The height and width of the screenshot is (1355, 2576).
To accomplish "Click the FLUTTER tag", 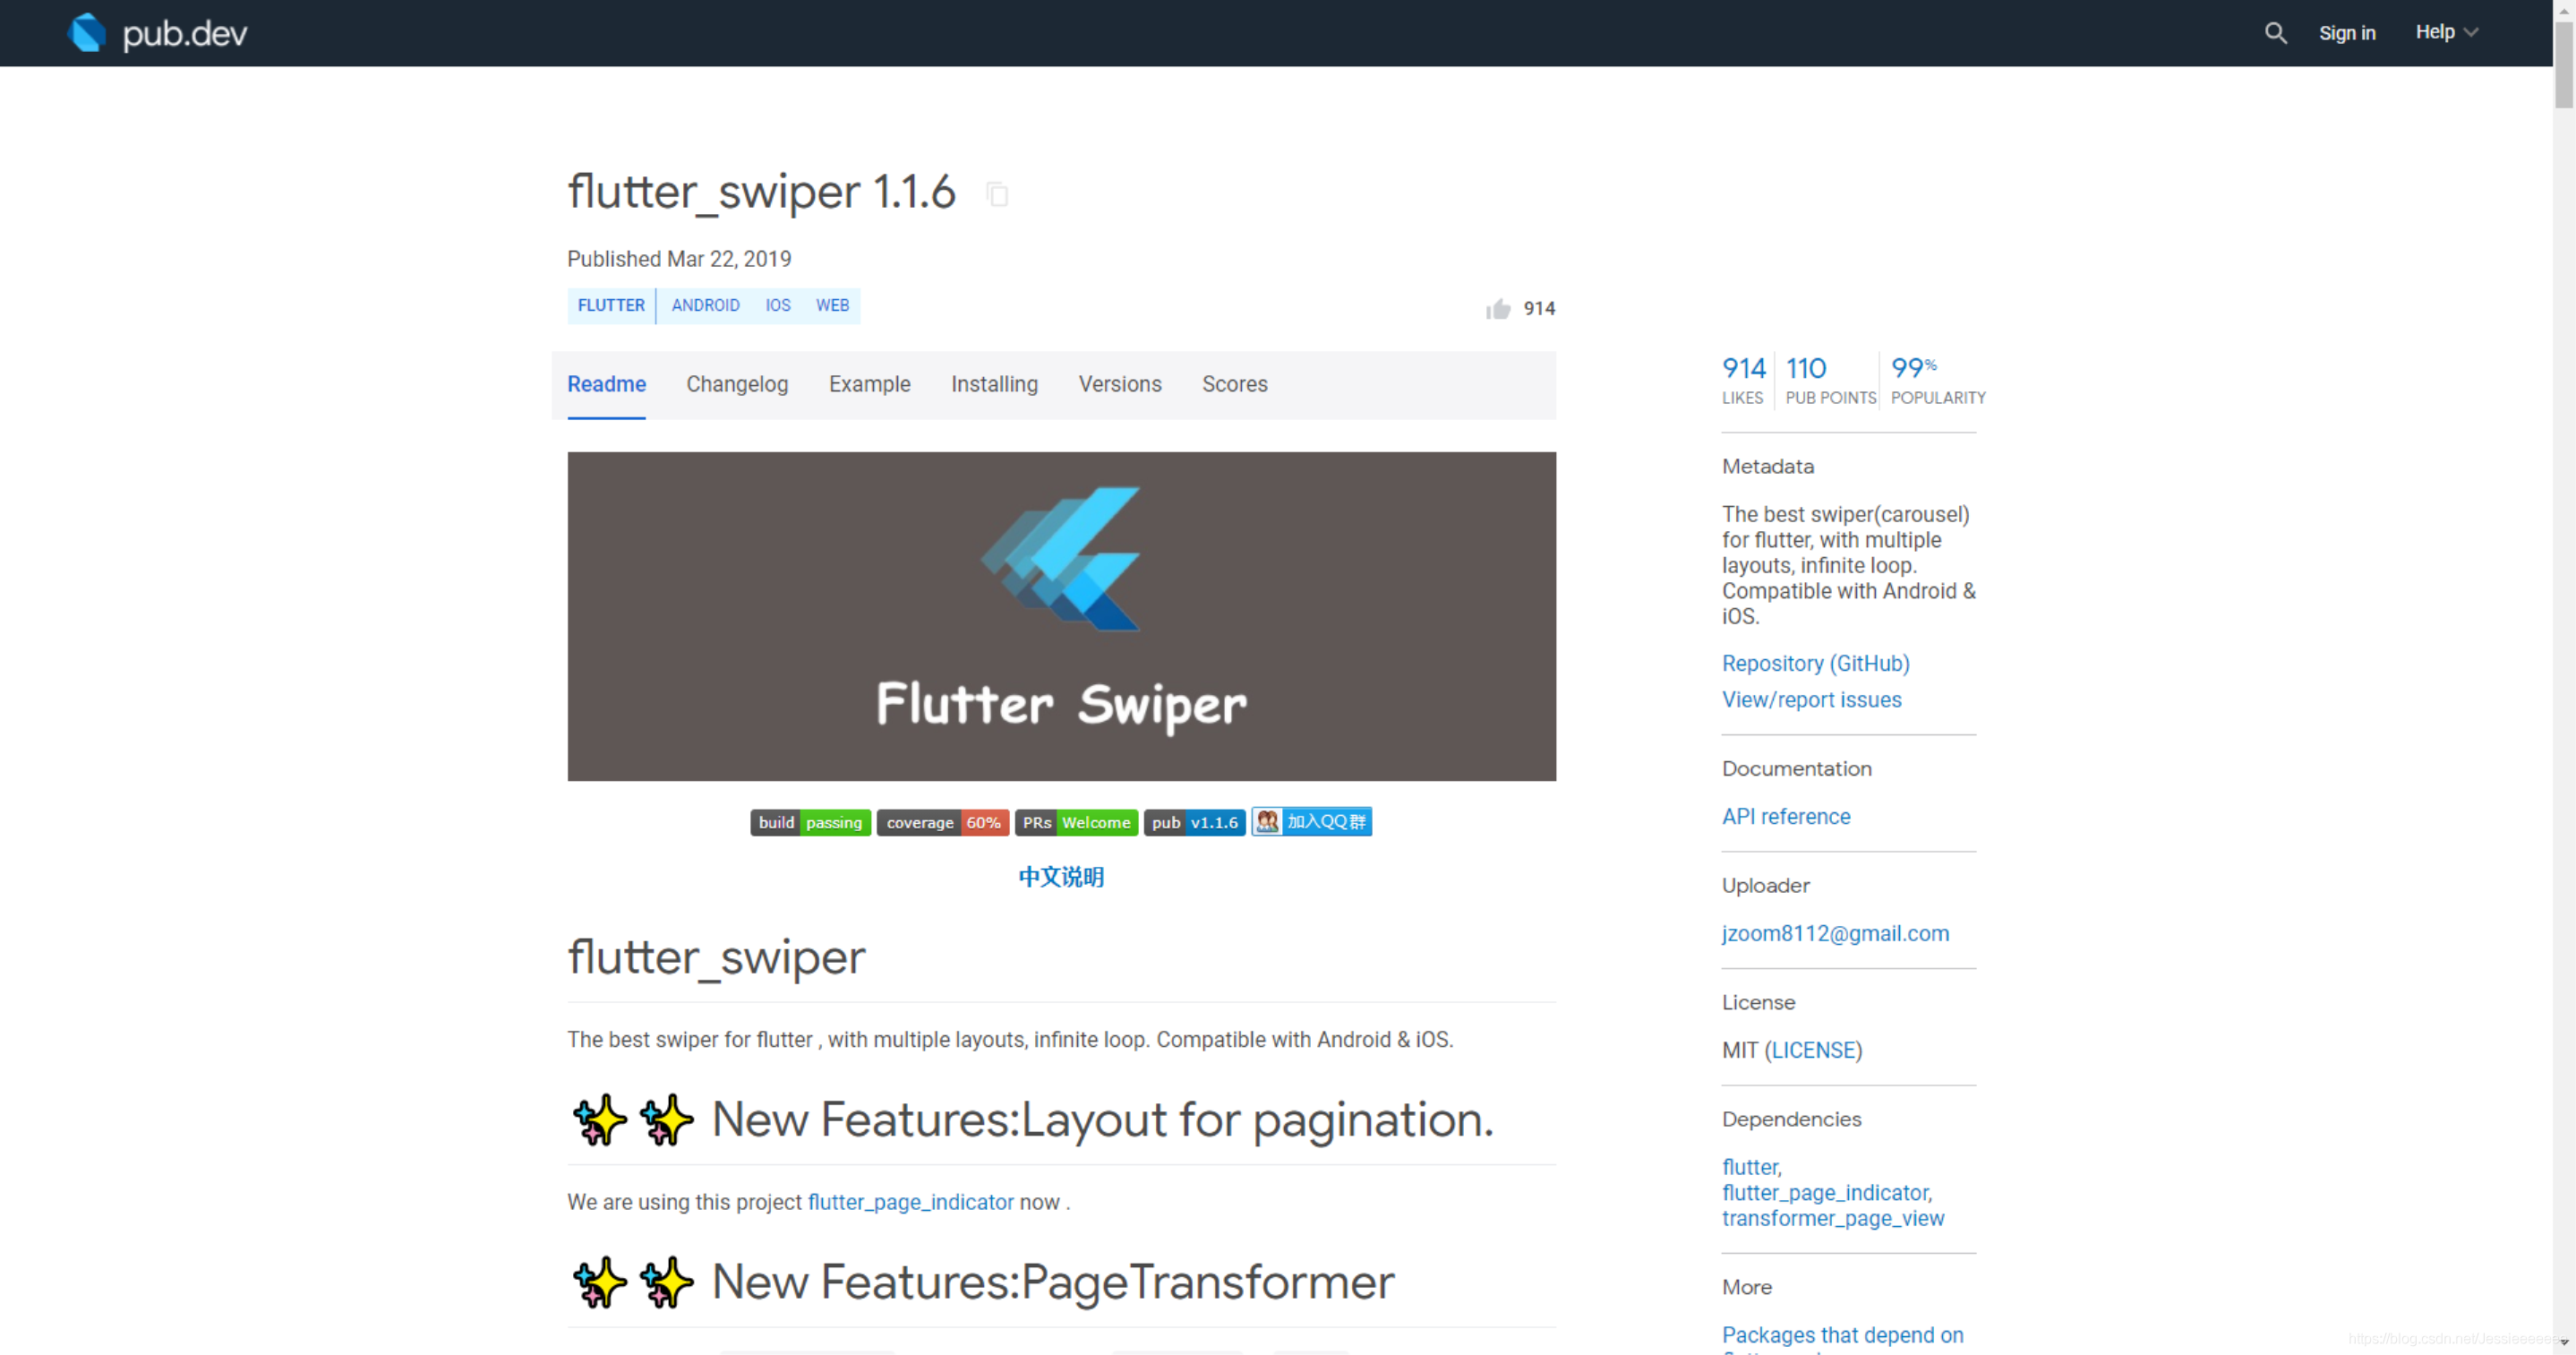I will 611,306.
